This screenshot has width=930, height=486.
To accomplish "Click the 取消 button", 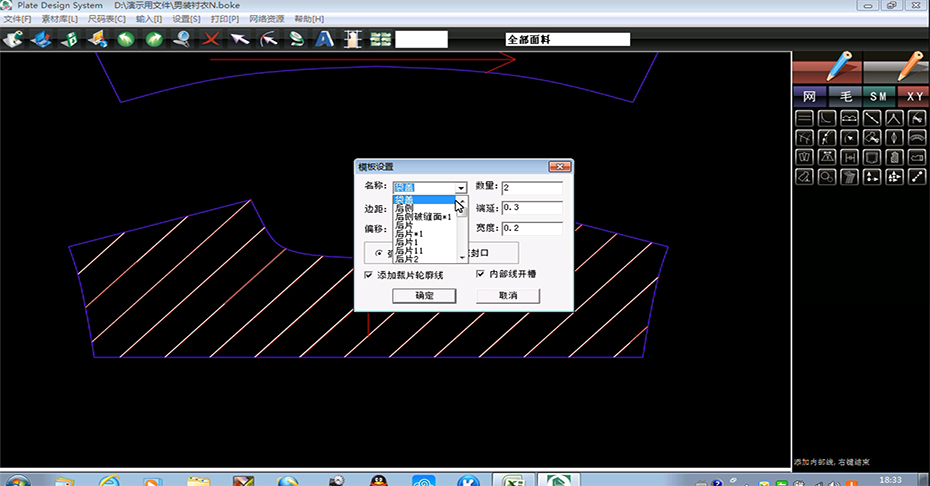I will pyautogui.click(x=507, y=296).
